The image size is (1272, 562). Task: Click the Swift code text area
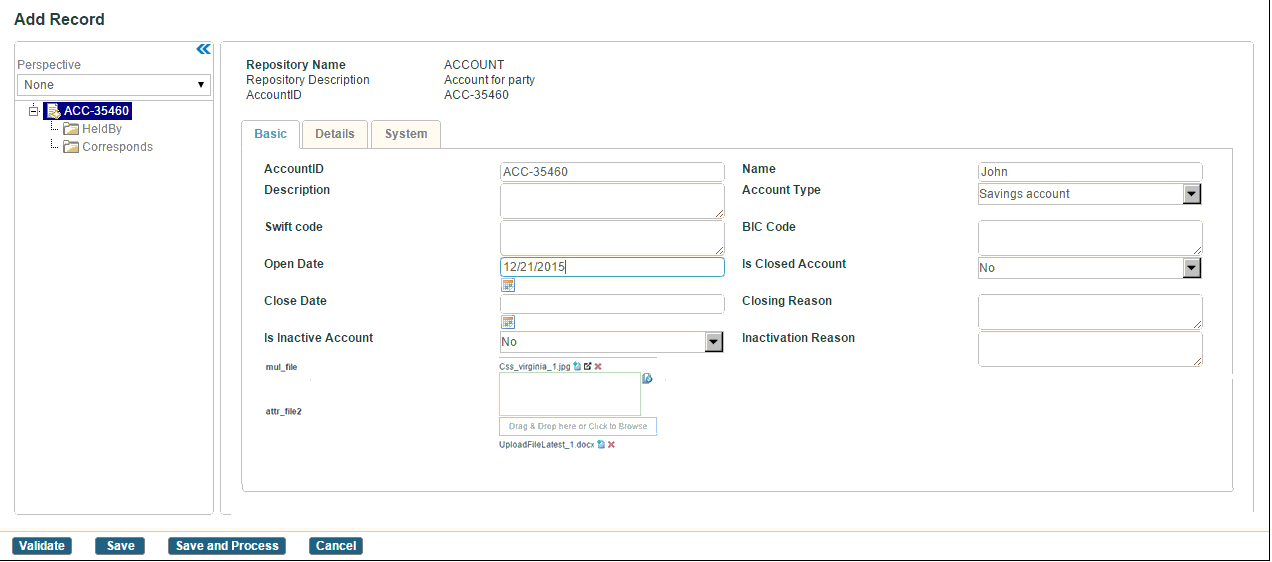click(612, 238)
